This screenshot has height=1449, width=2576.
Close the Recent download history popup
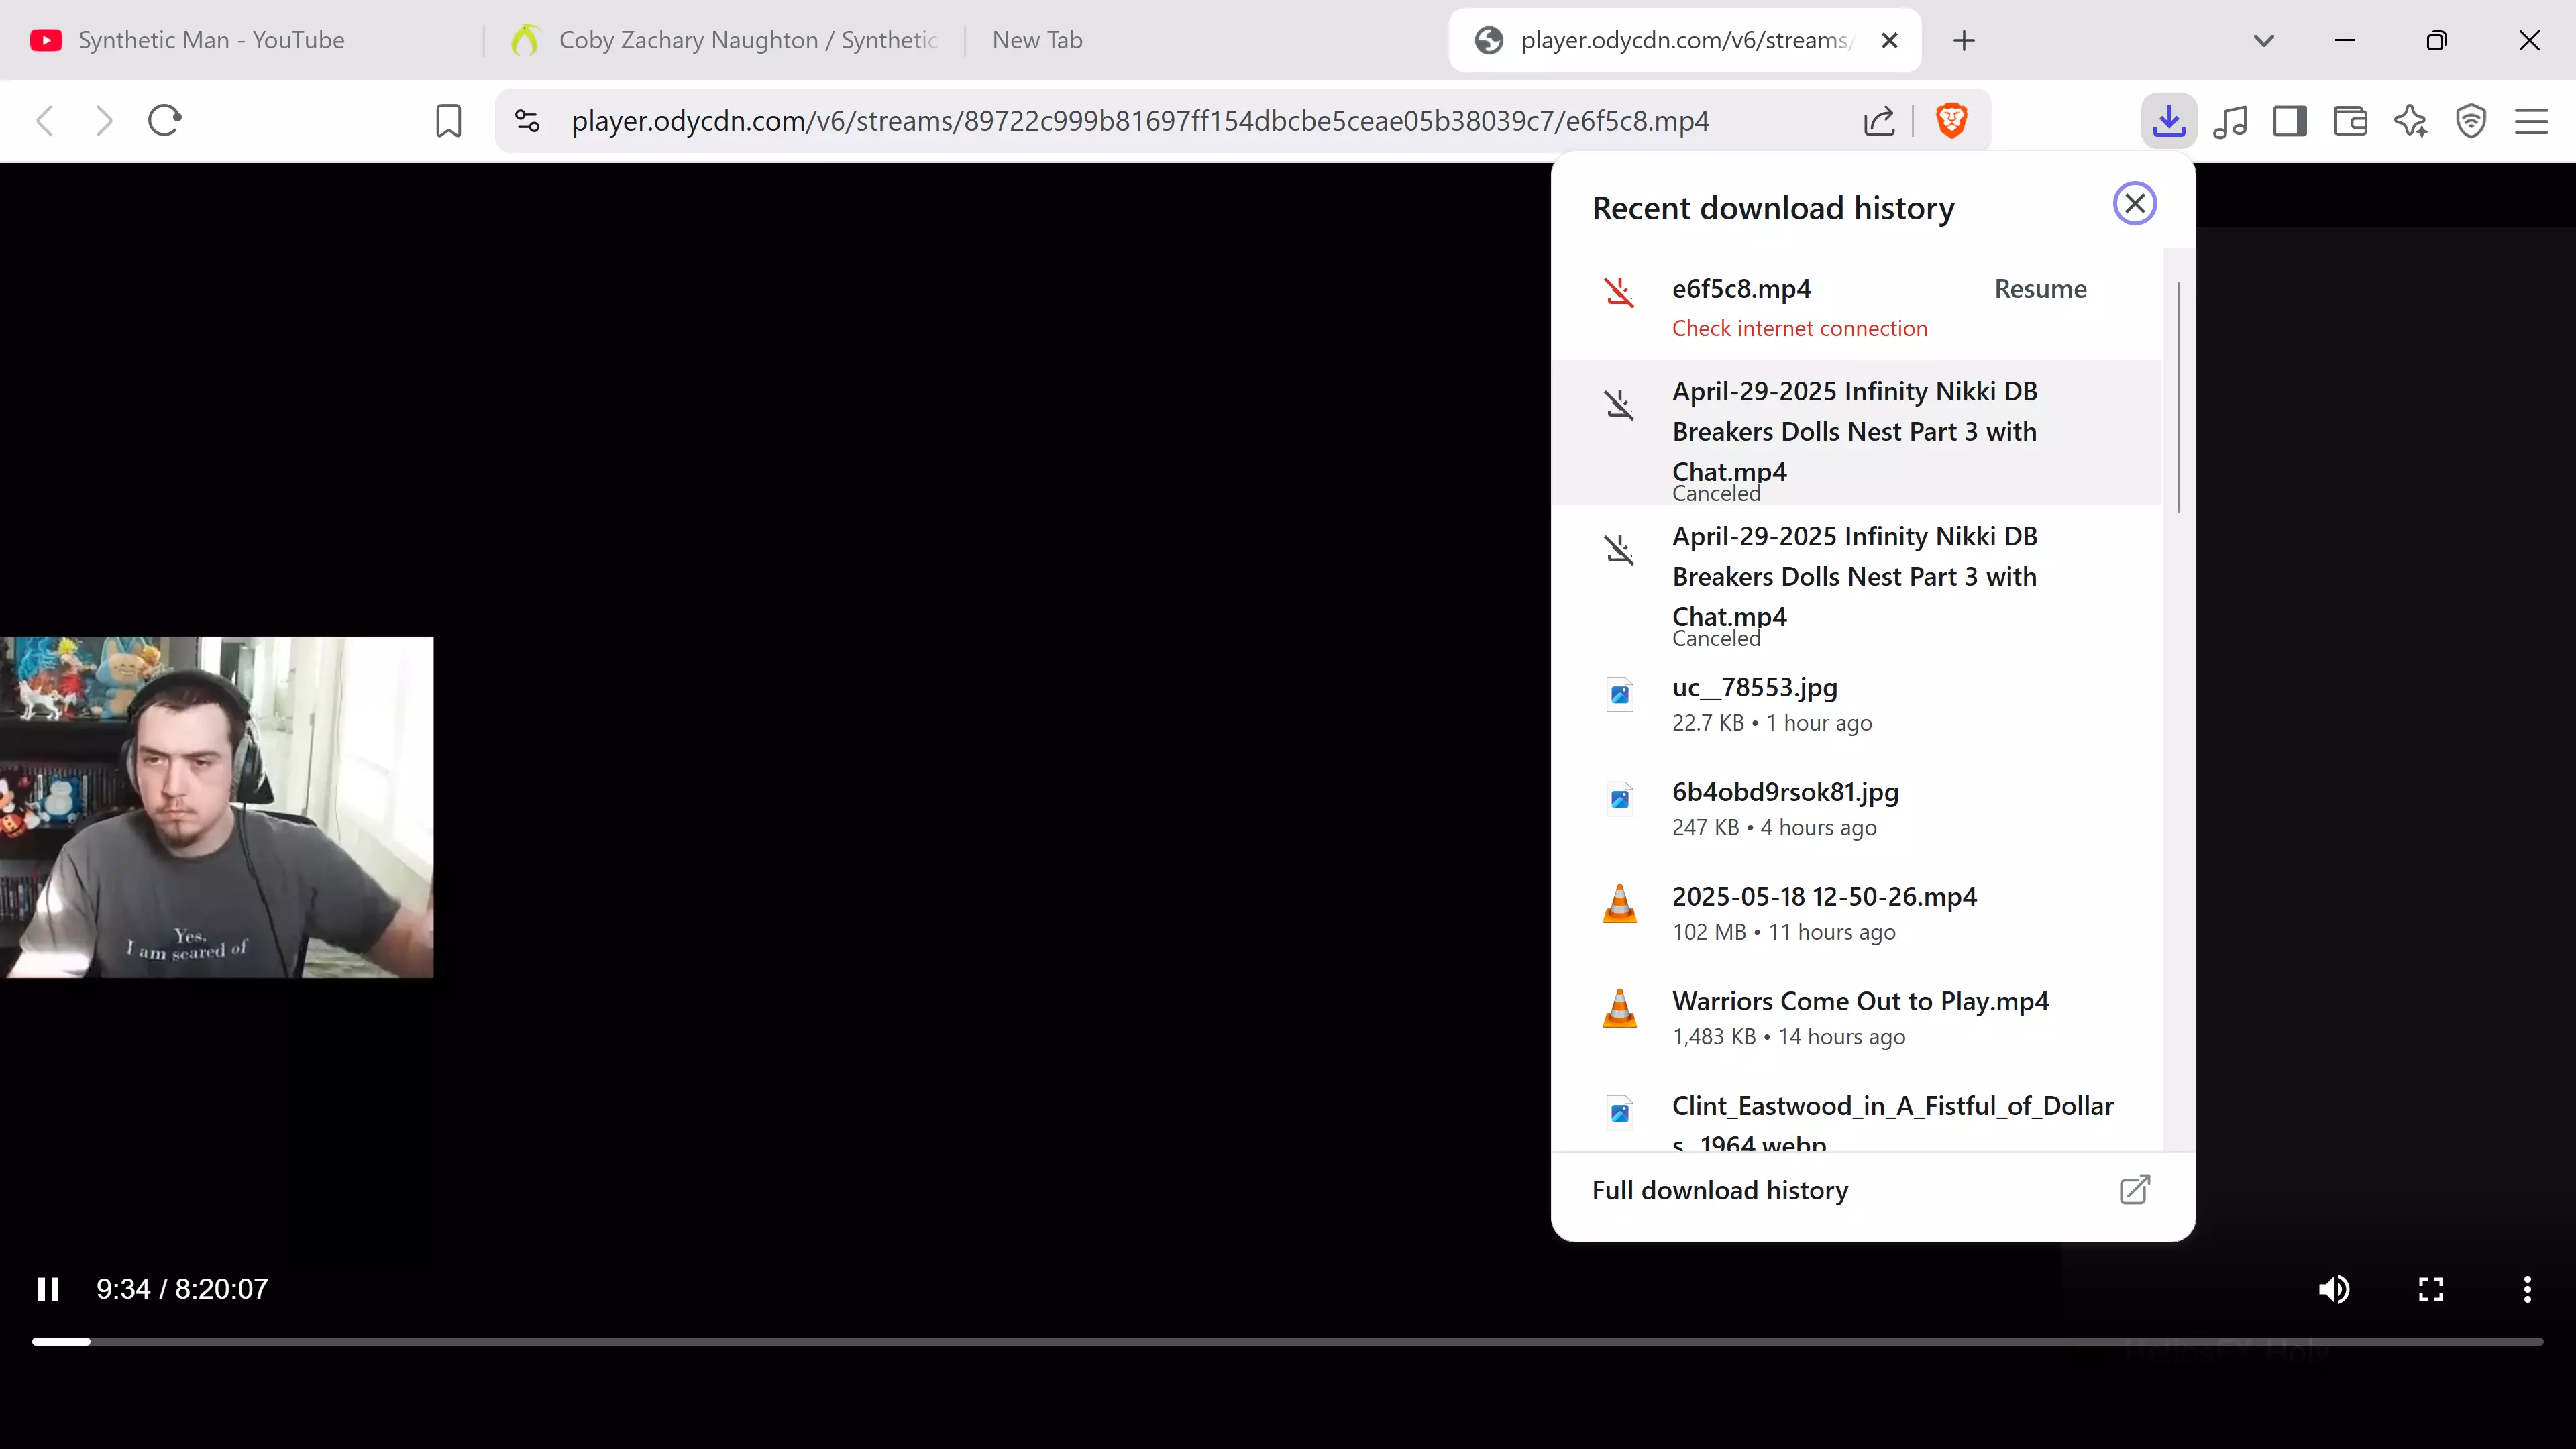[2135, 204]
